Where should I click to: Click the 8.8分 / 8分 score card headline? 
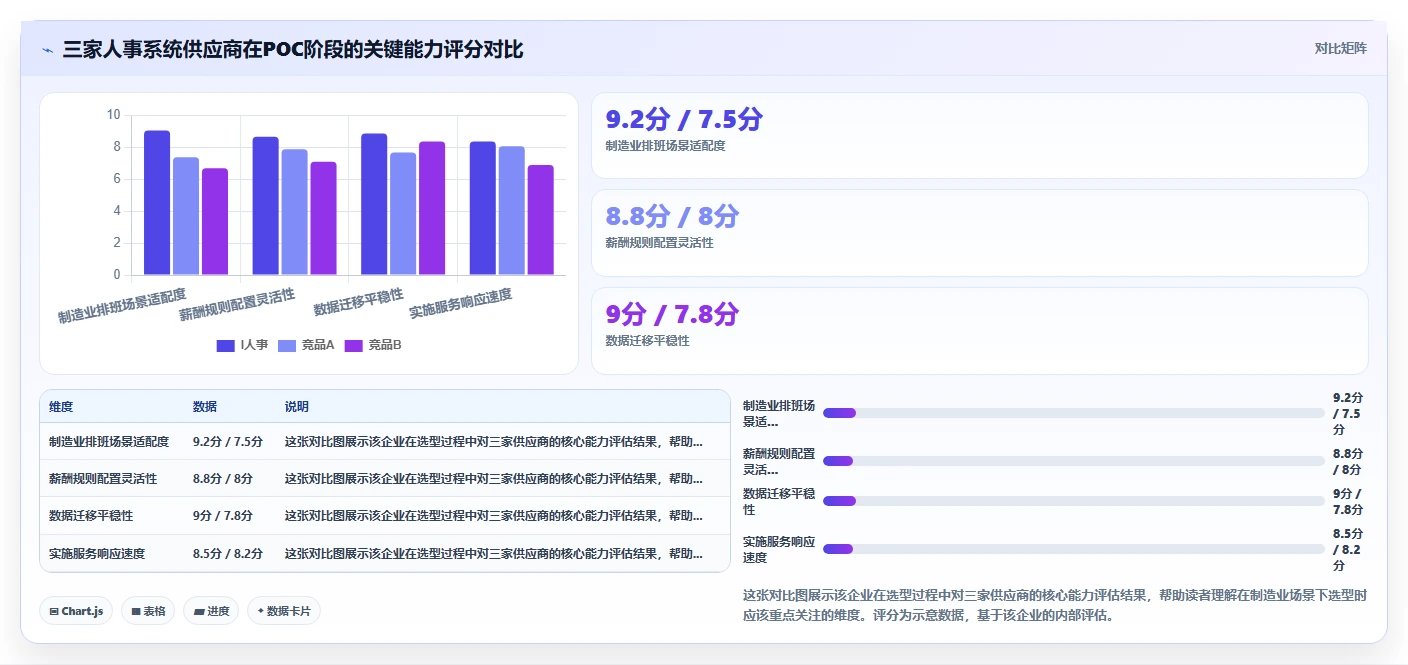click(672, 216)
